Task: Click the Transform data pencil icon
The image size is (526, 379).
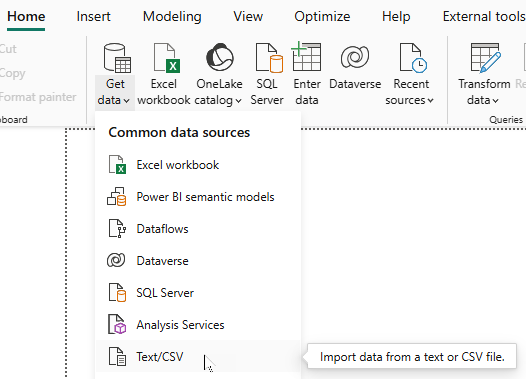Action: [x=486, y=58]
